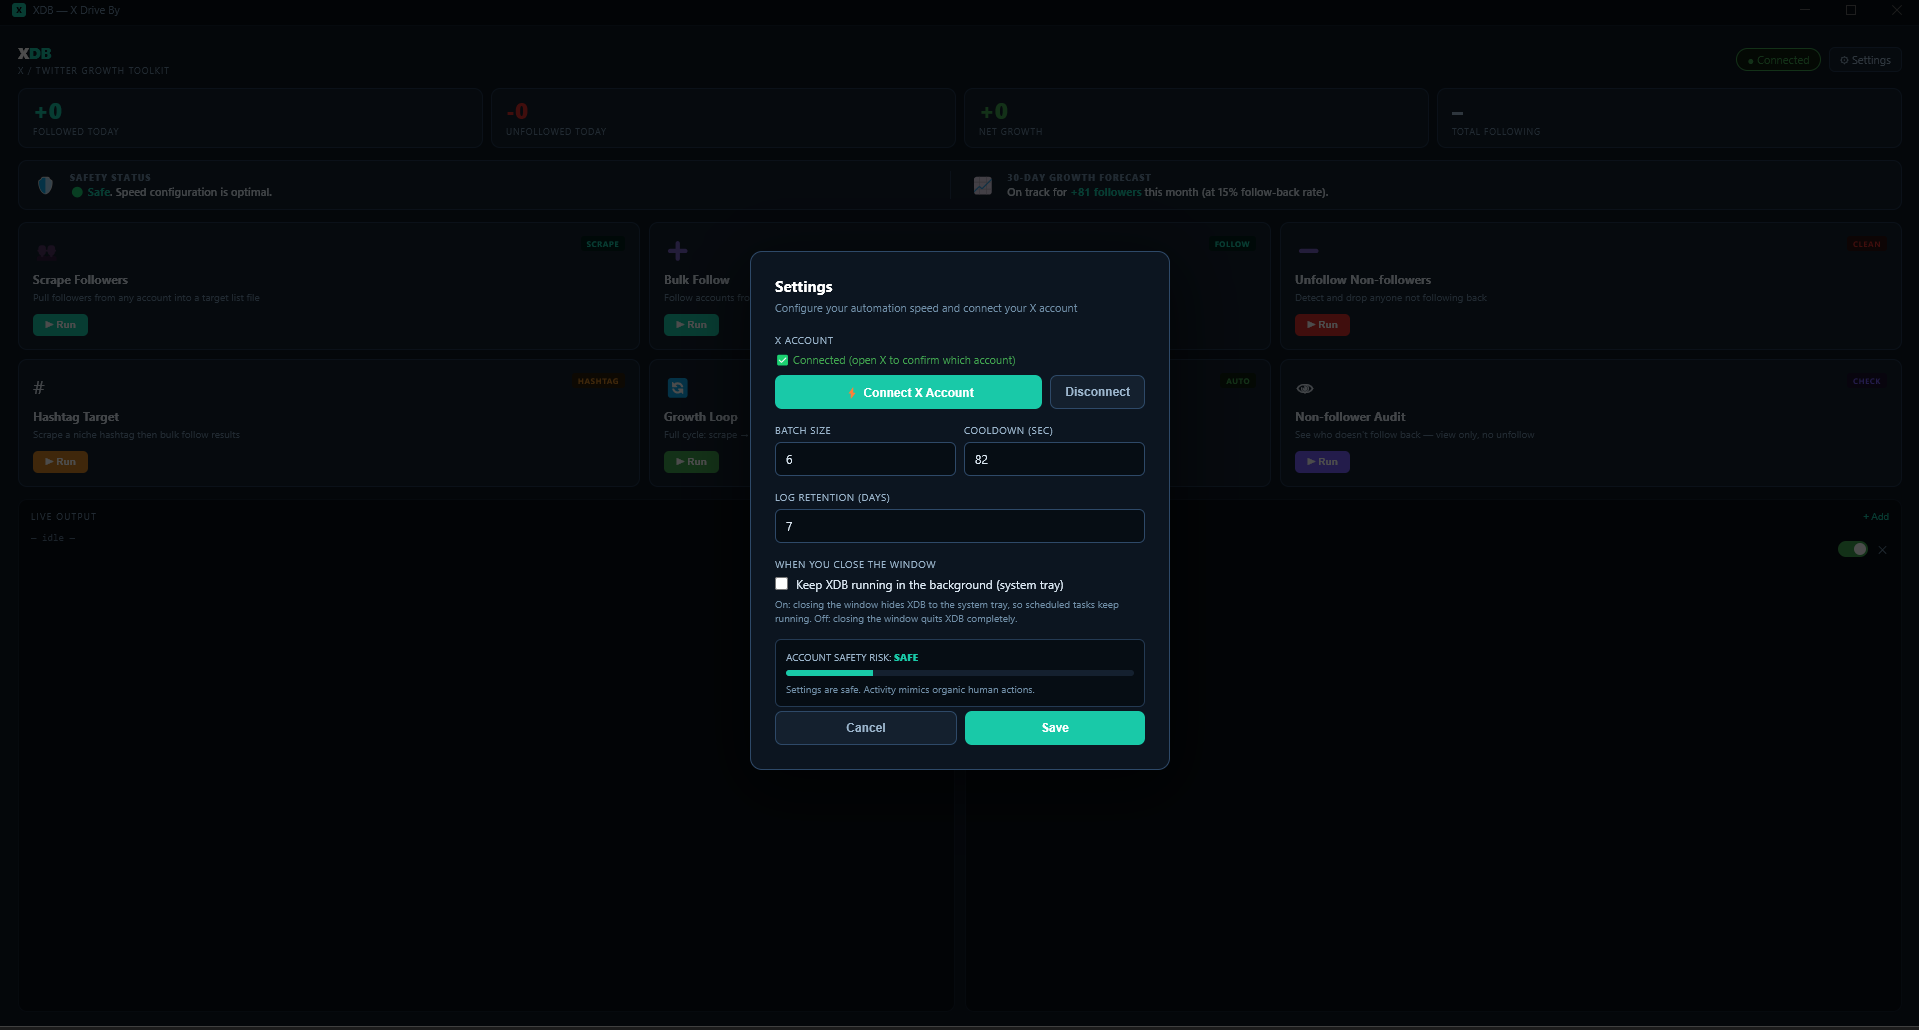Viewport: 1919px width, 1030px height.
Task: Toggle the Connected account checkbox
Action: point(782,360)
